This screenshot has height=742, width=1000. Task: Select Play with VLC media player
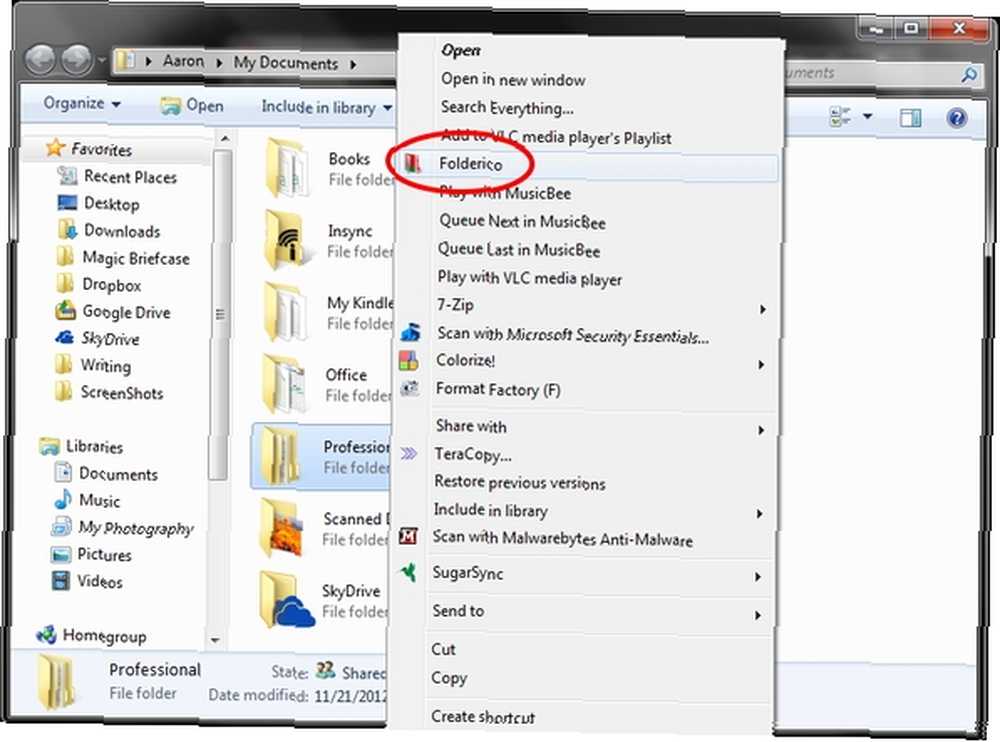[x=529, y=278]
